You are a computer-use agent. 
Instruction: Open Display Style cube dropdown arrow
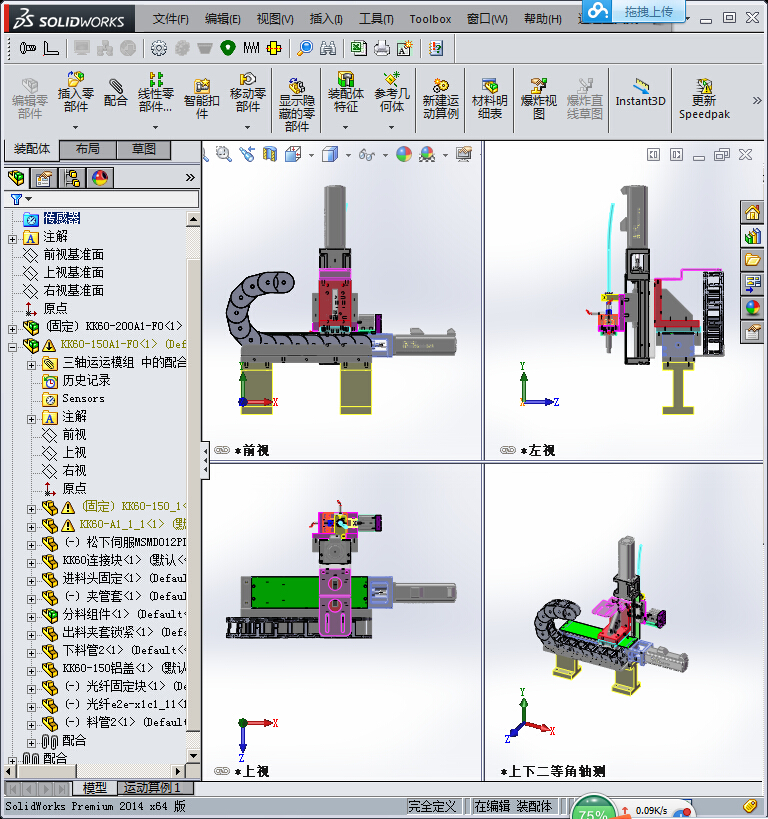click(348, 155)
